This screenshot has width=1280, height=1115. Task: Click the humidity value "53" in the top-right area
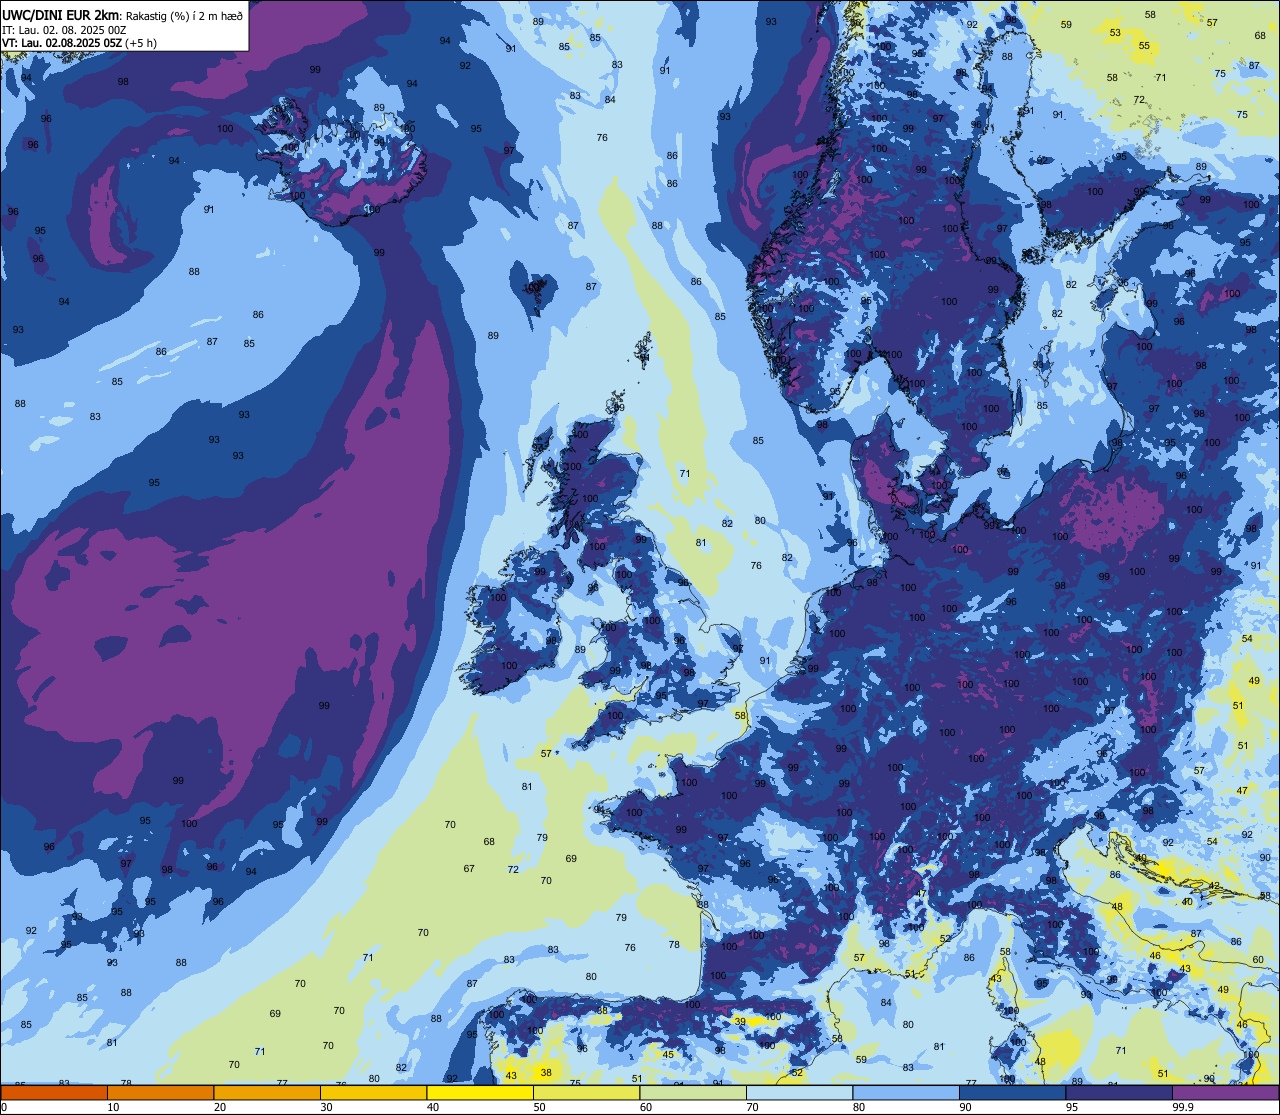coord(1116,33)
